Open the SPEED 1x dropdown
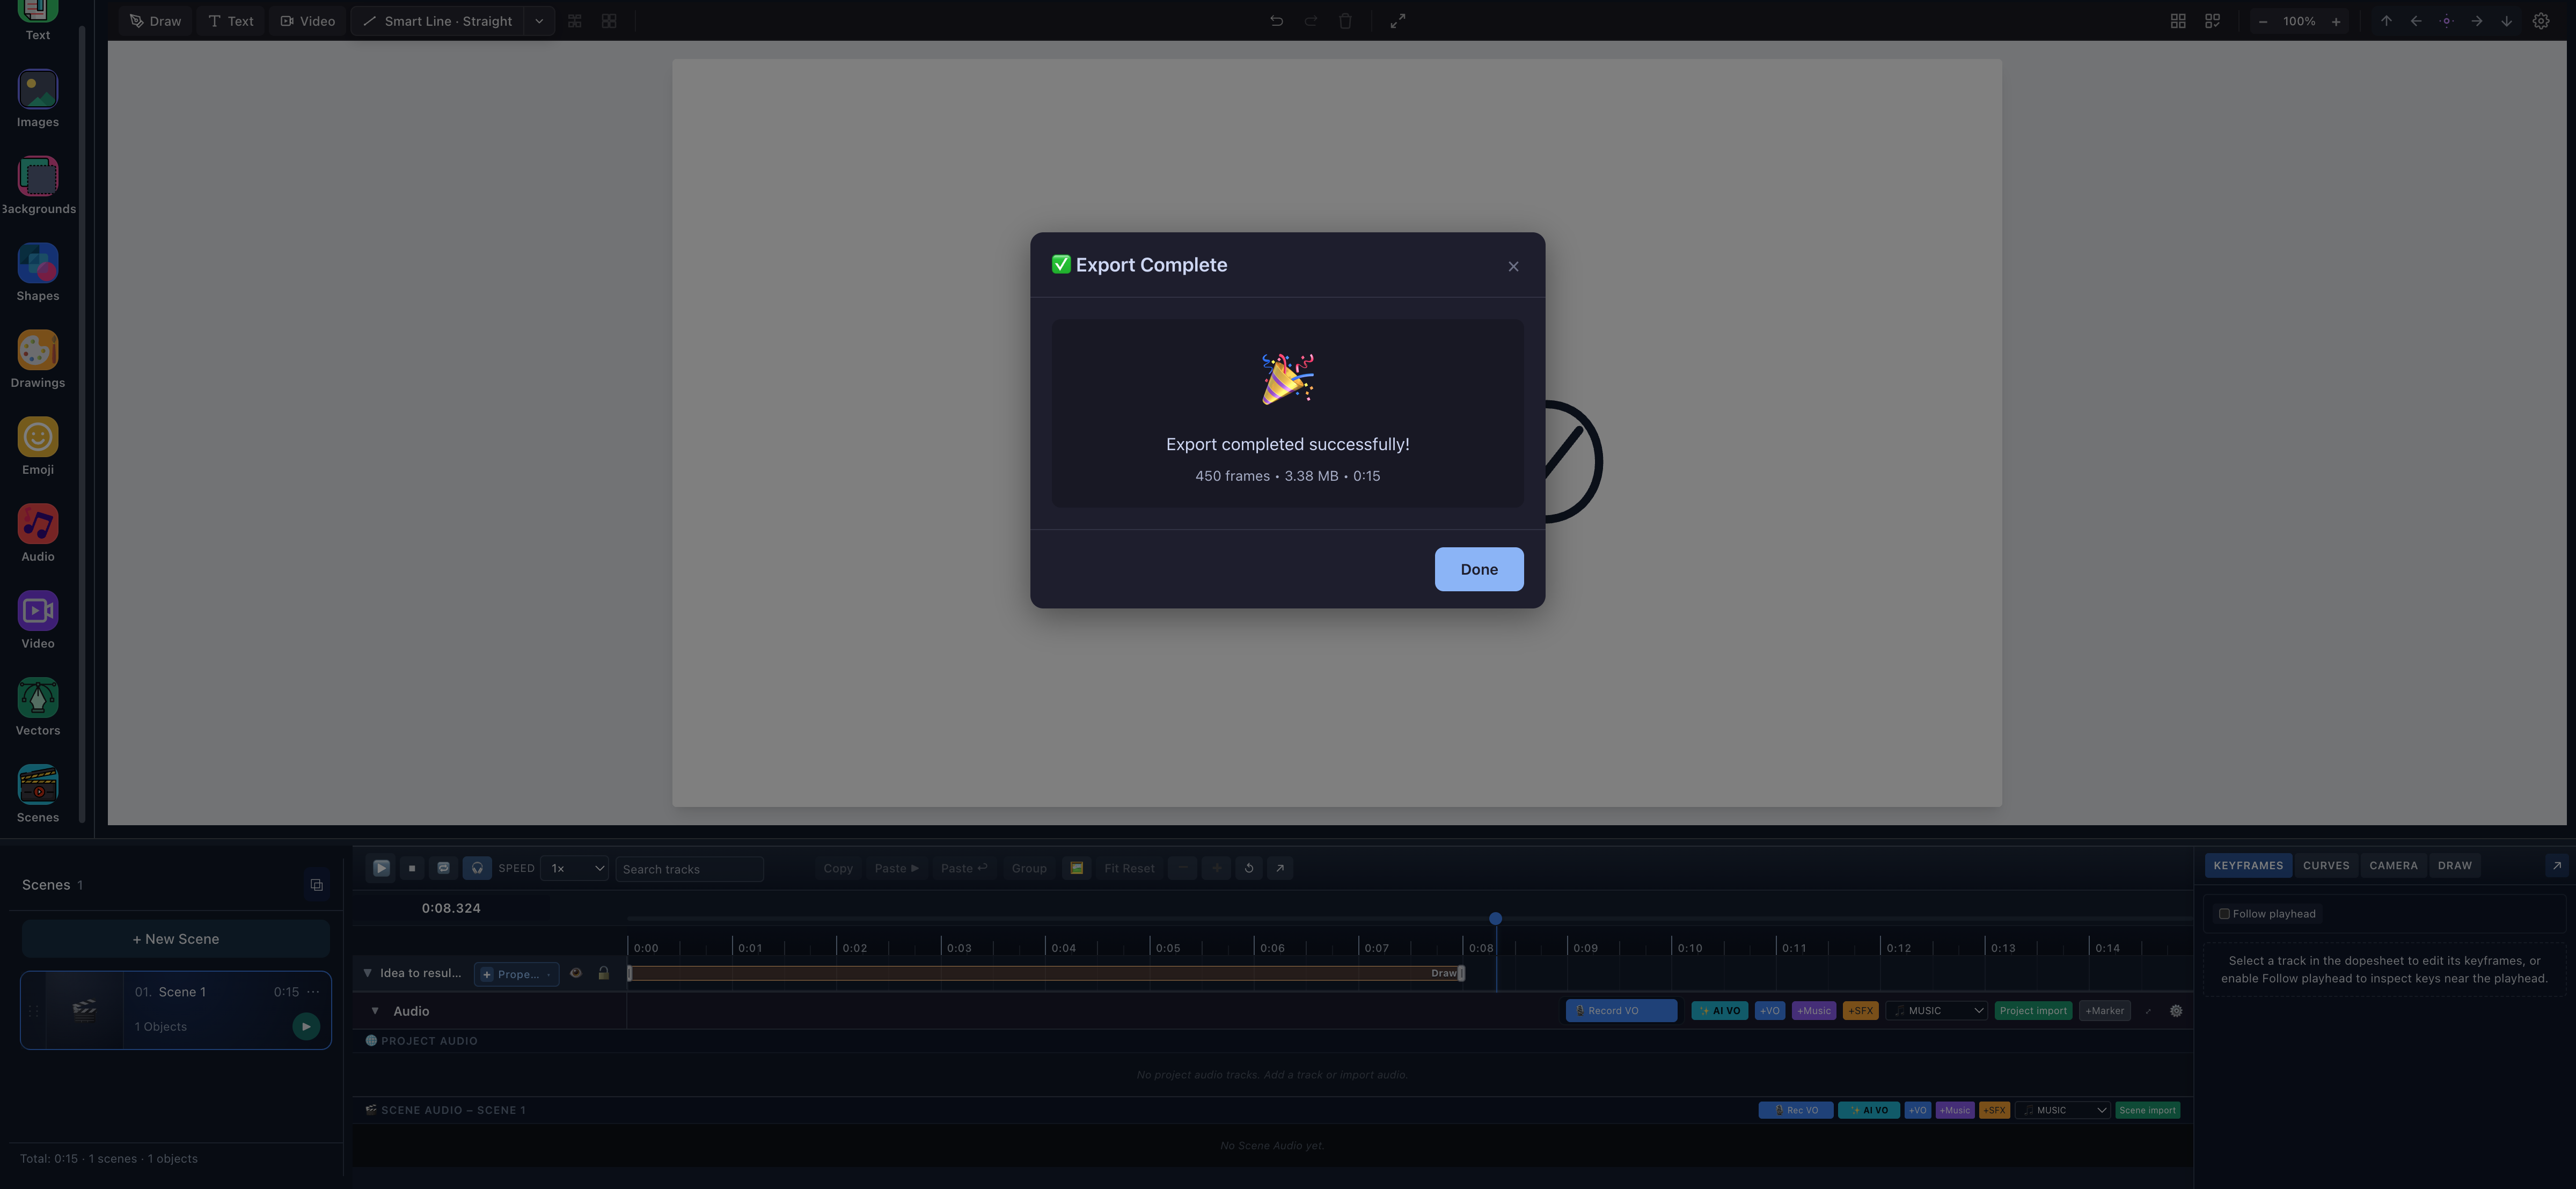This screenshot has height=1189, width=2576. click(x=575, y=869)
